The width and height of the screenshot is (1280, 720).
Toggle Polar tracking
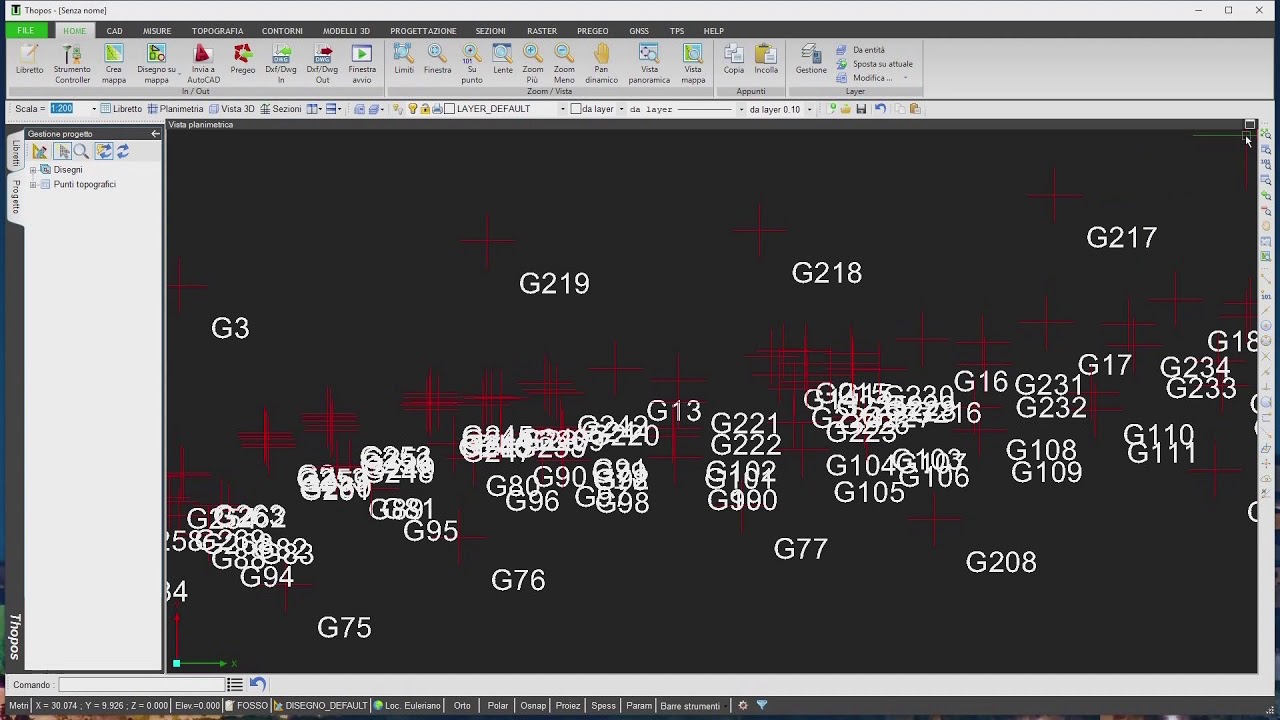498,705
